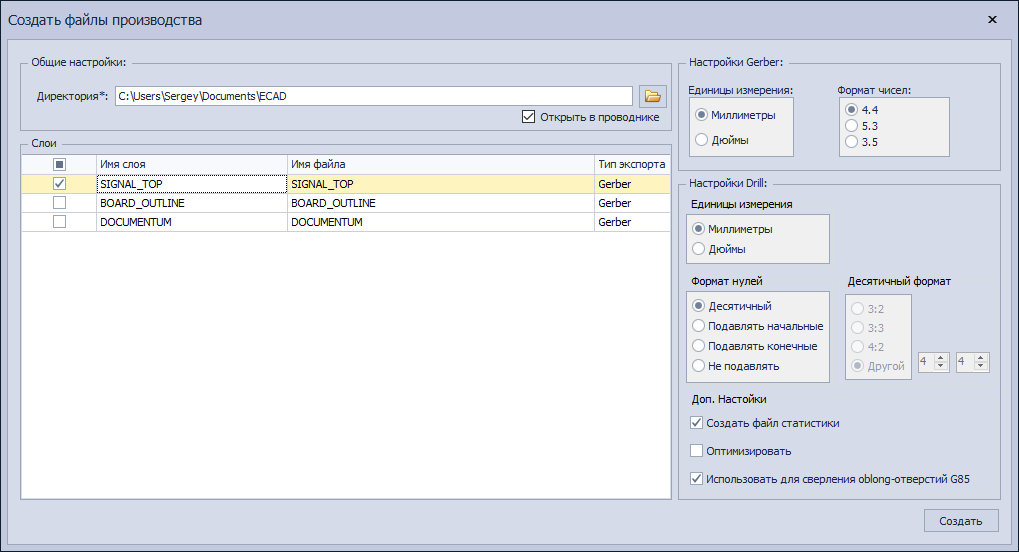Select decimal format 4:2
The width and height of the screenshot is (1019, 552).
tap(858, 347)
